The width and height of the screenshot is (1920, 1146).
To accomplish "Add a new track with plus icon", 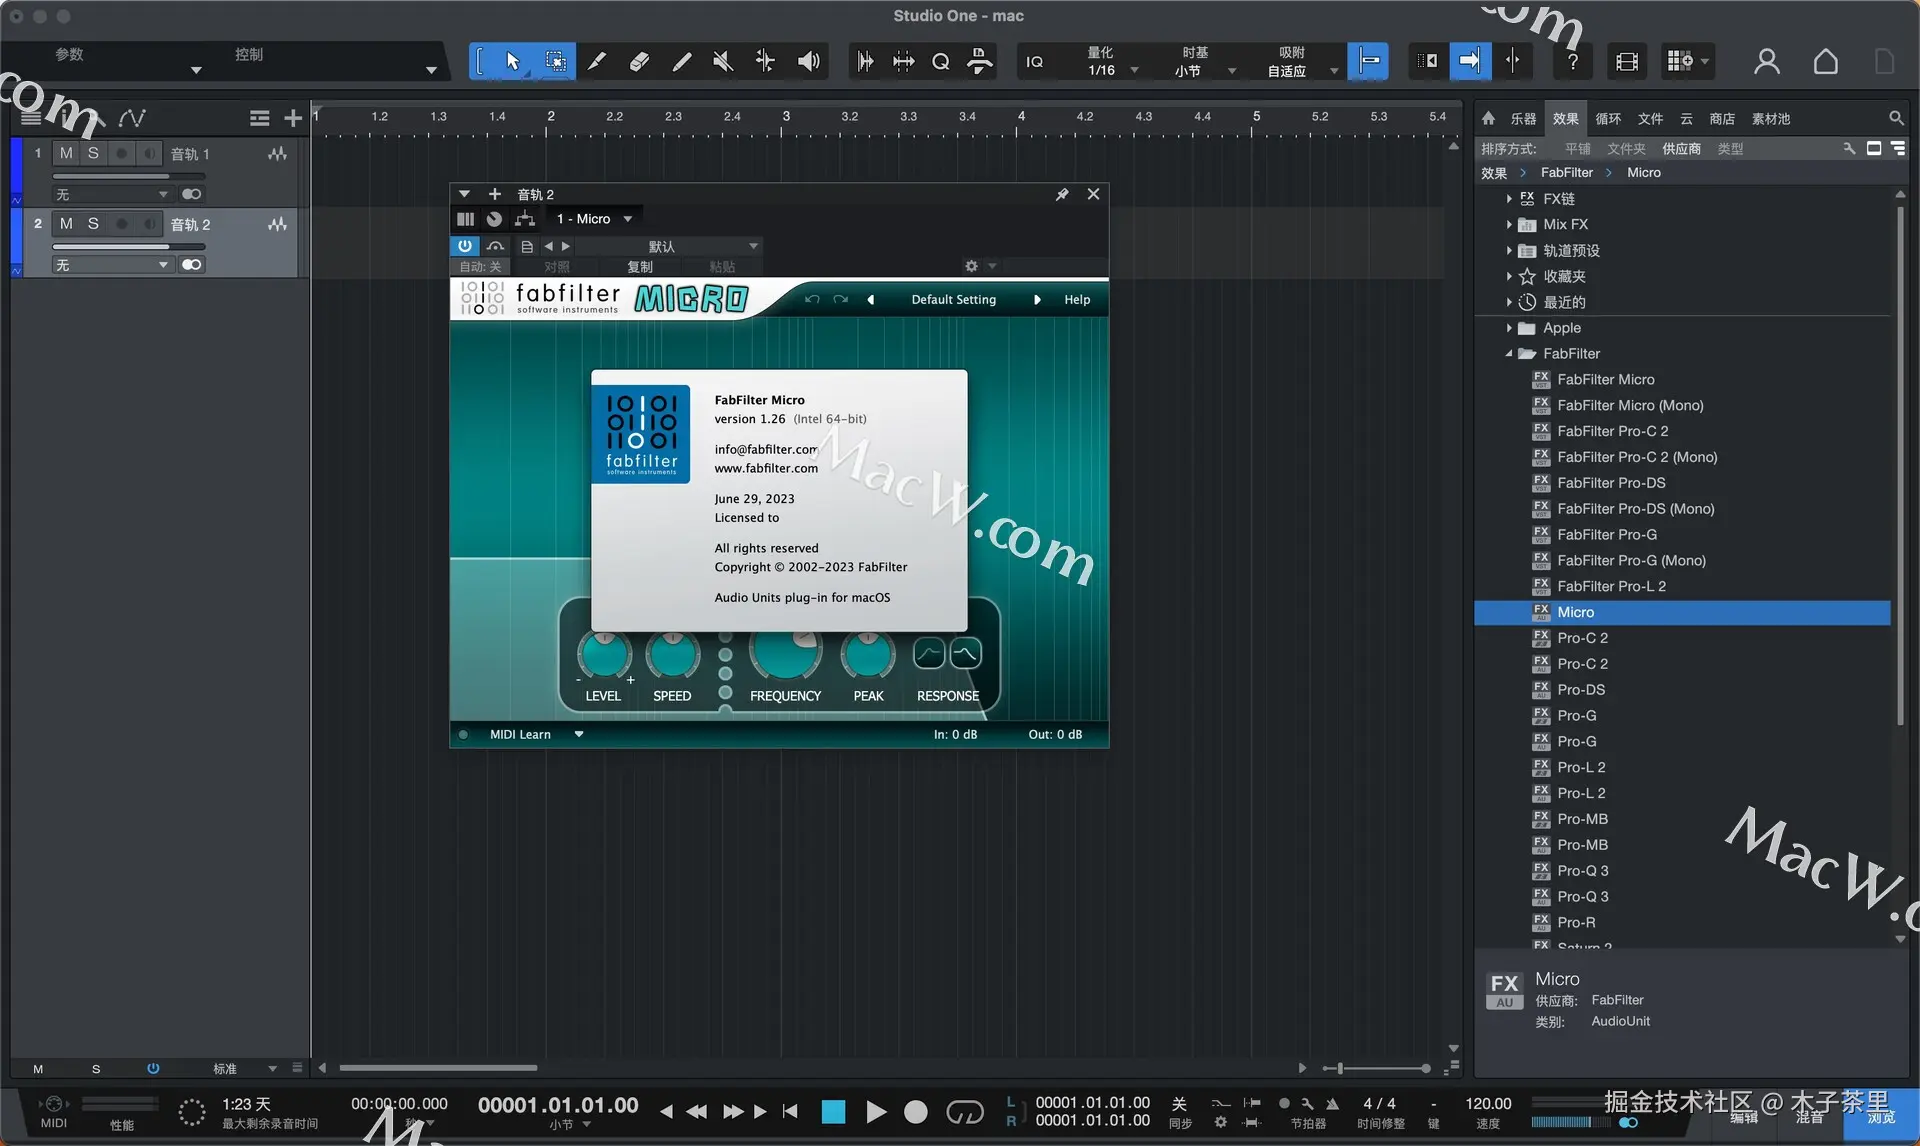I will pyautogui.click(x=293, y=119).
